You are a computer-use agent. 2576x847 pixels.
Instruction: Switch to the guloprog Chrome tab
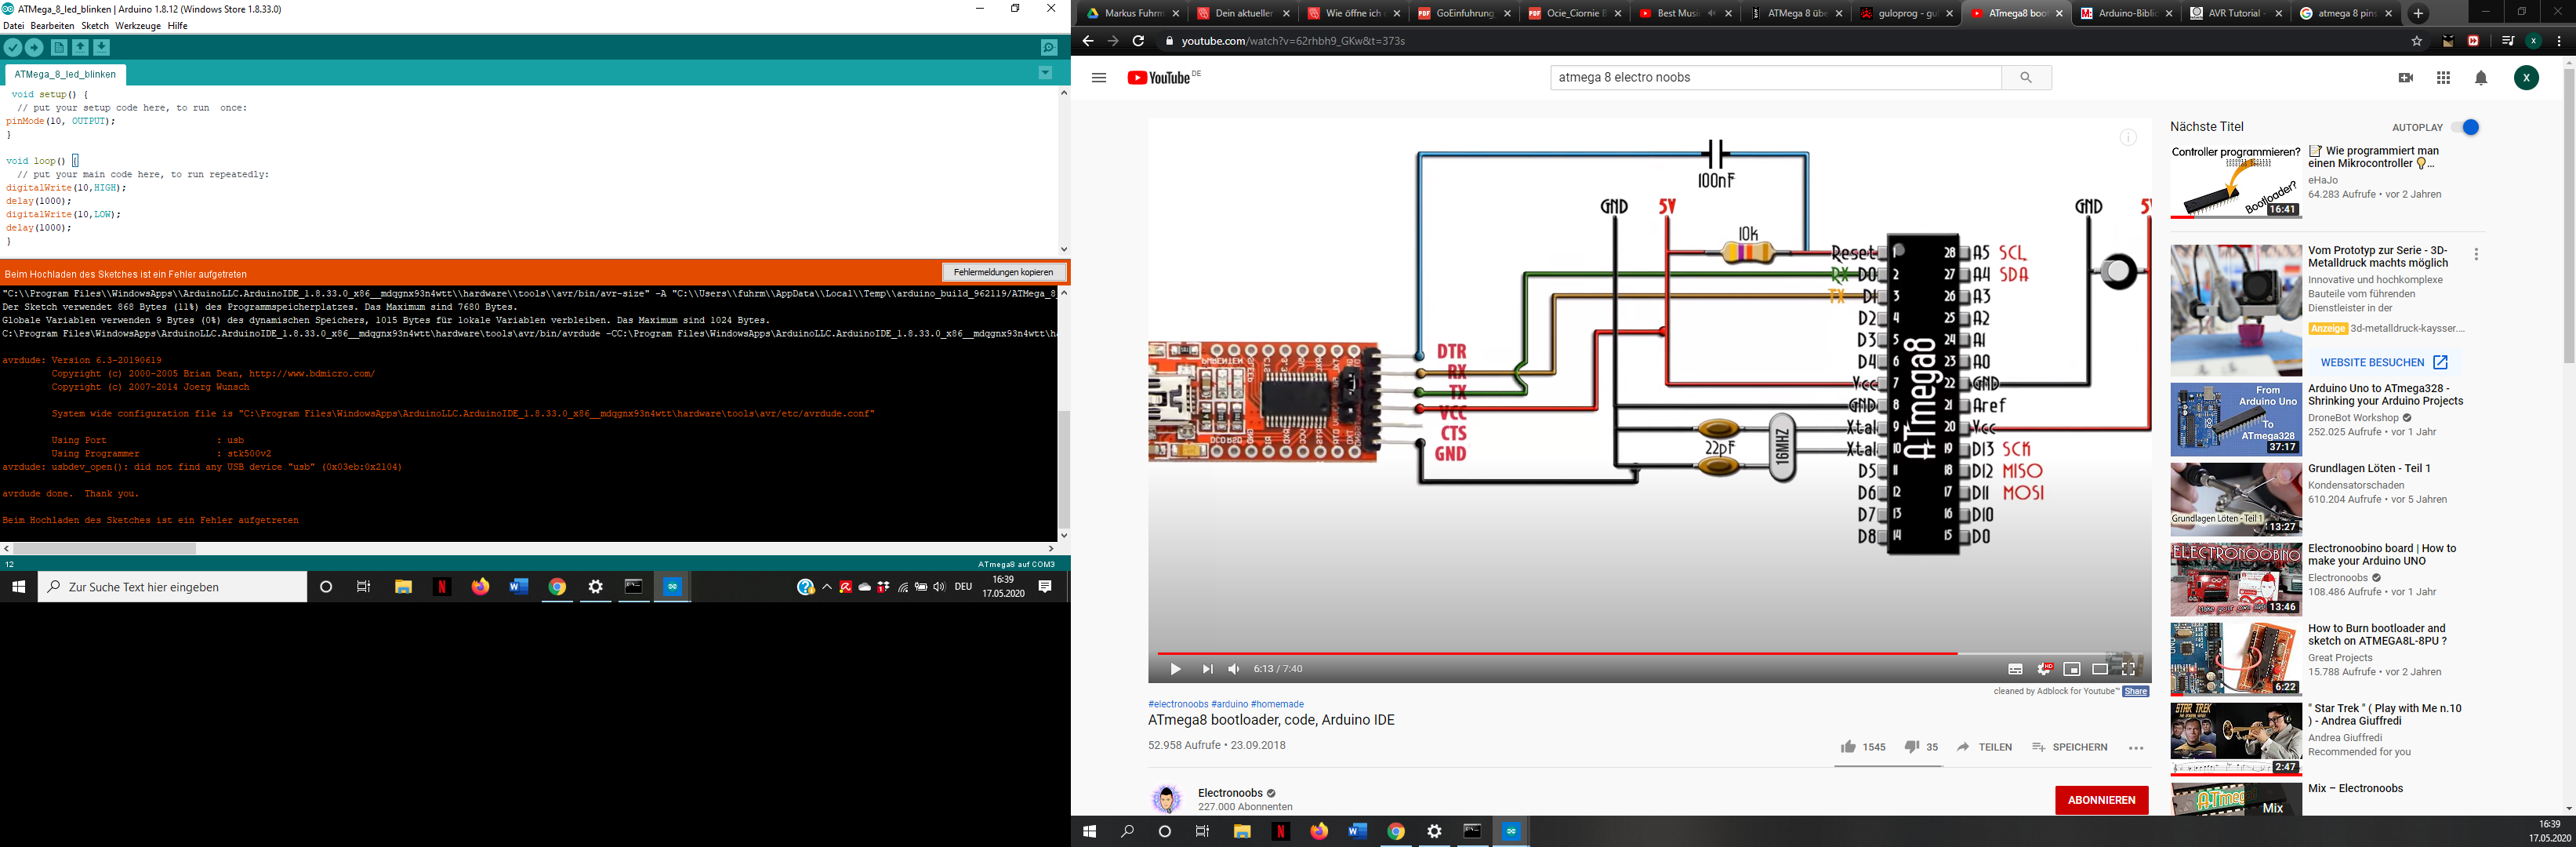pos(1906,14)
